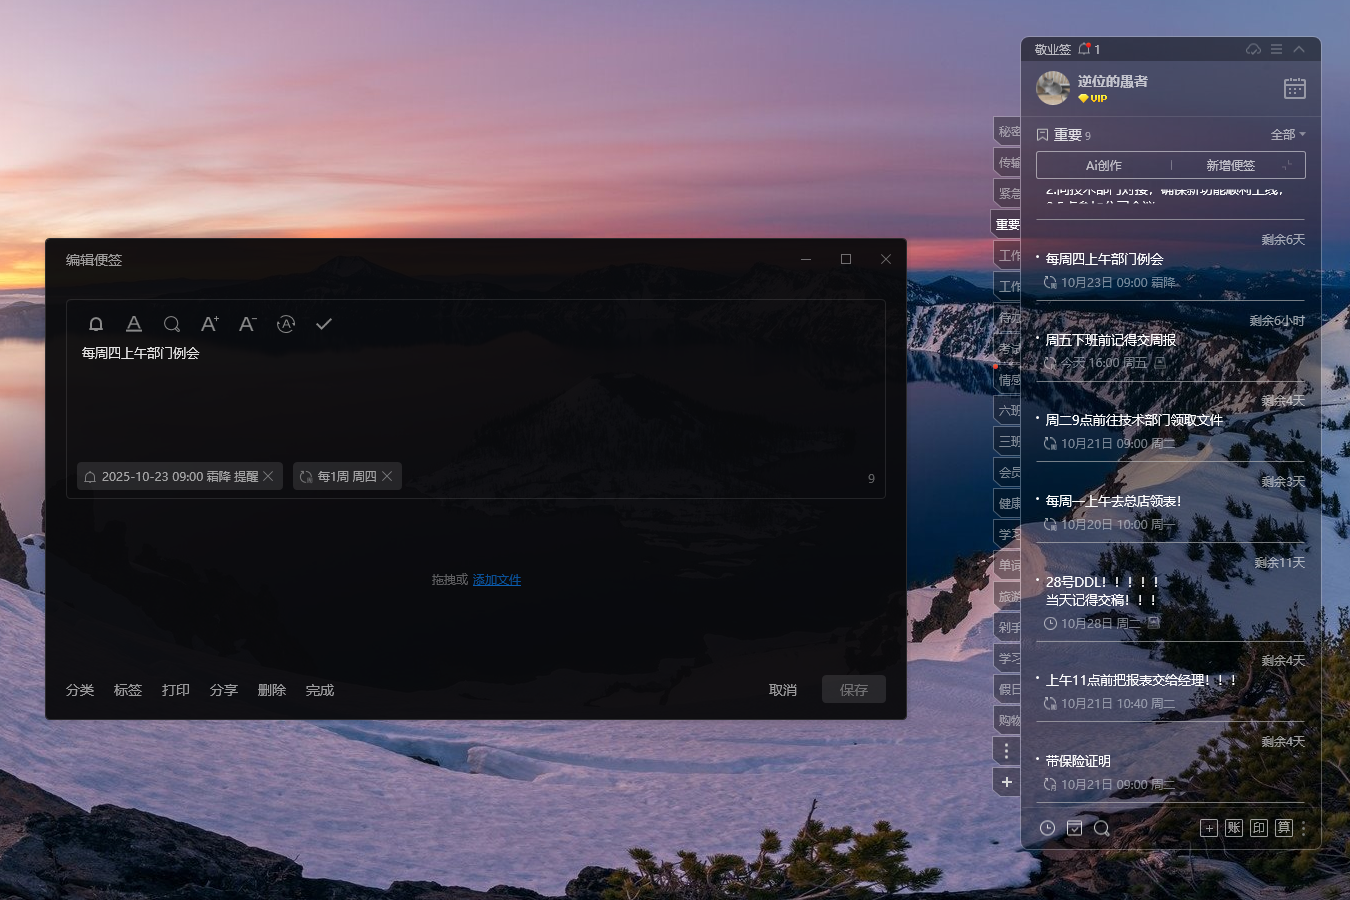Click the cloud sync icon in title bar
This screenshot has width=1350, height=900.
pos(1253,49)
